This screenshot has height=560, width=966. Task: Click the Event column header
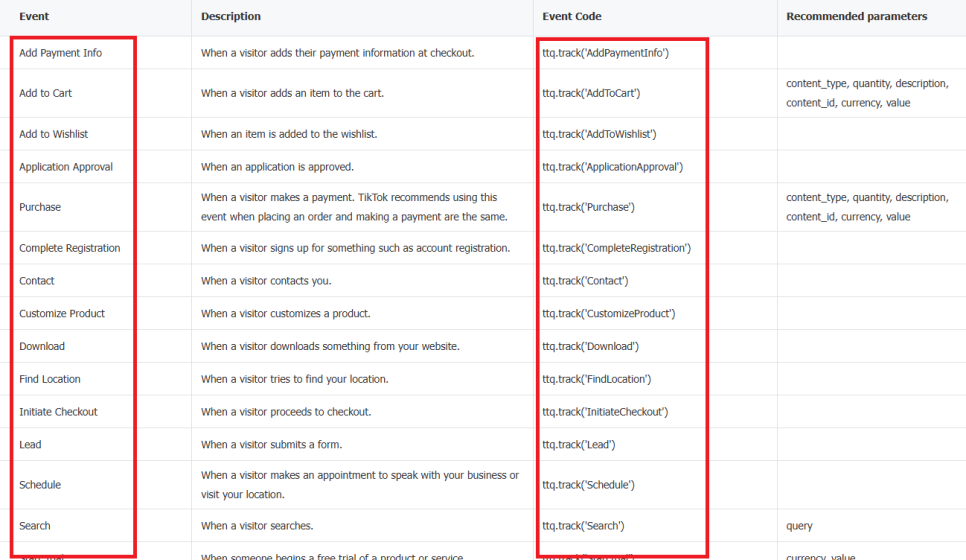pos(34,17)
